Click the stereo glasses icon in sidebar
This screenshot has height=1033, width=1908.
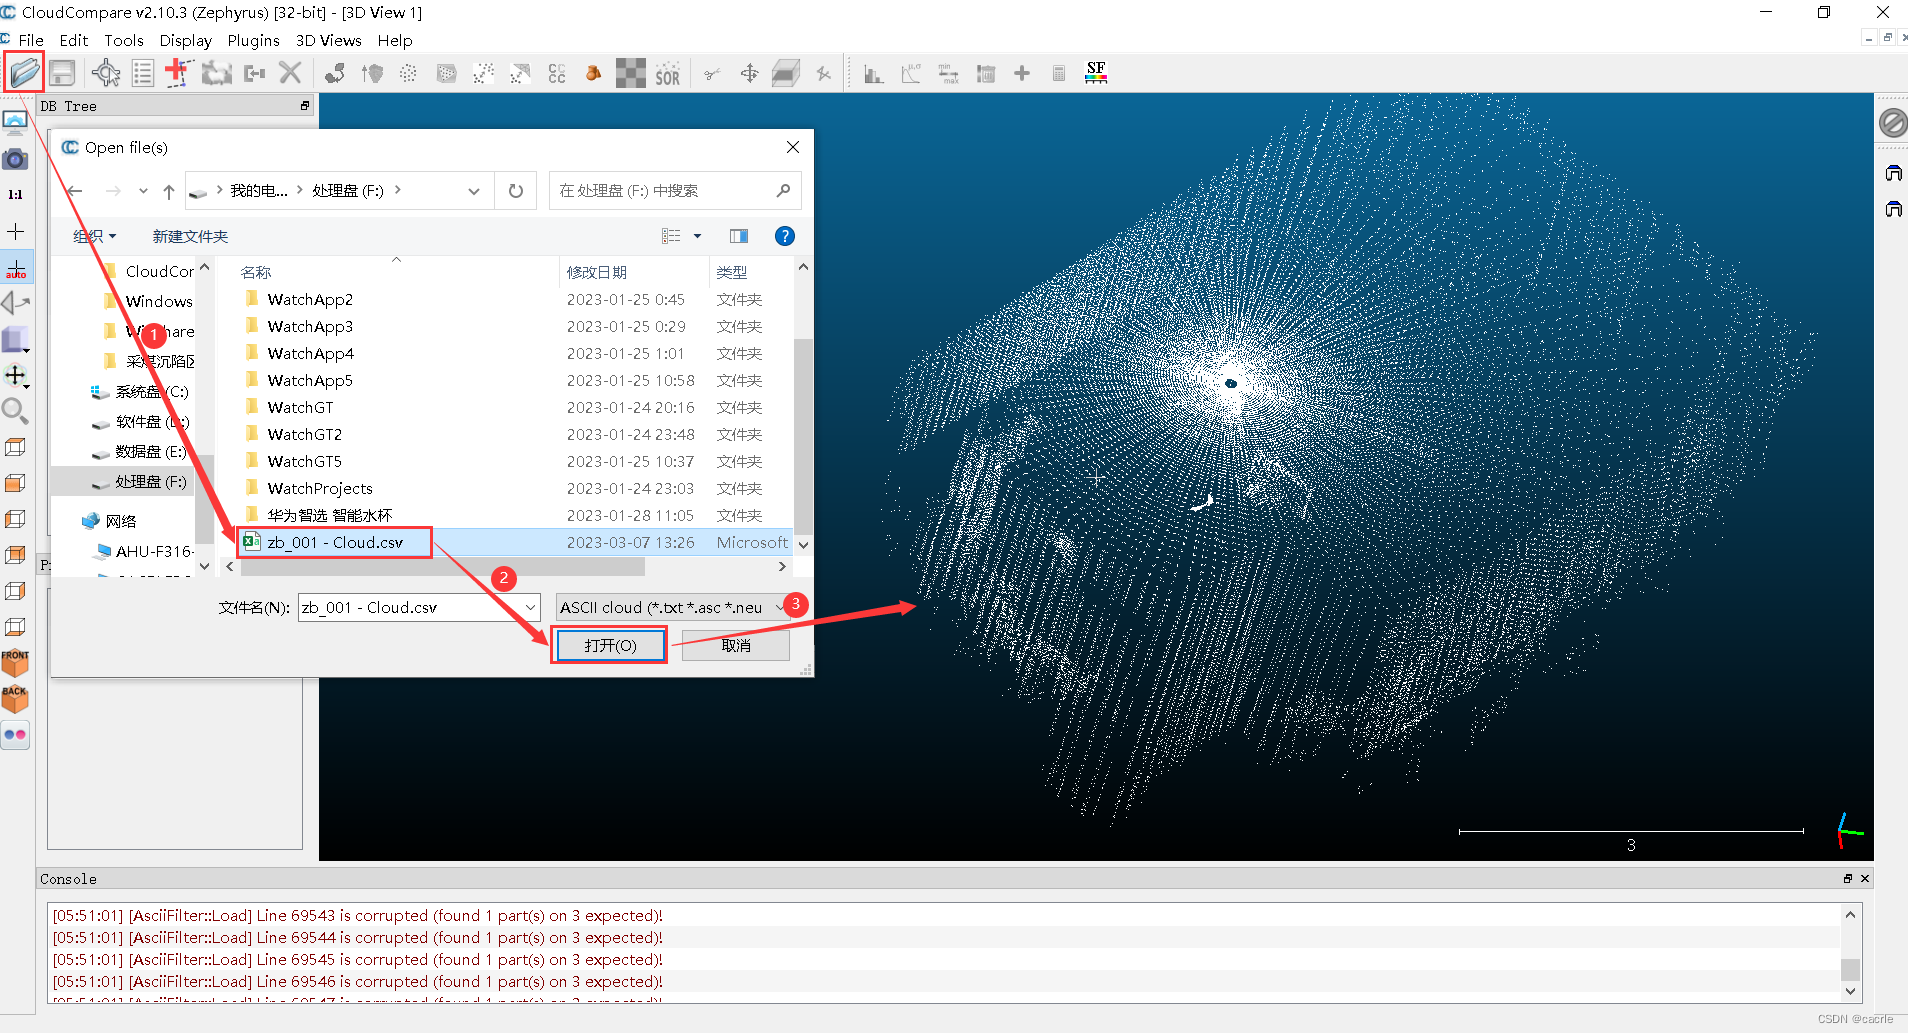pos(15,735)
